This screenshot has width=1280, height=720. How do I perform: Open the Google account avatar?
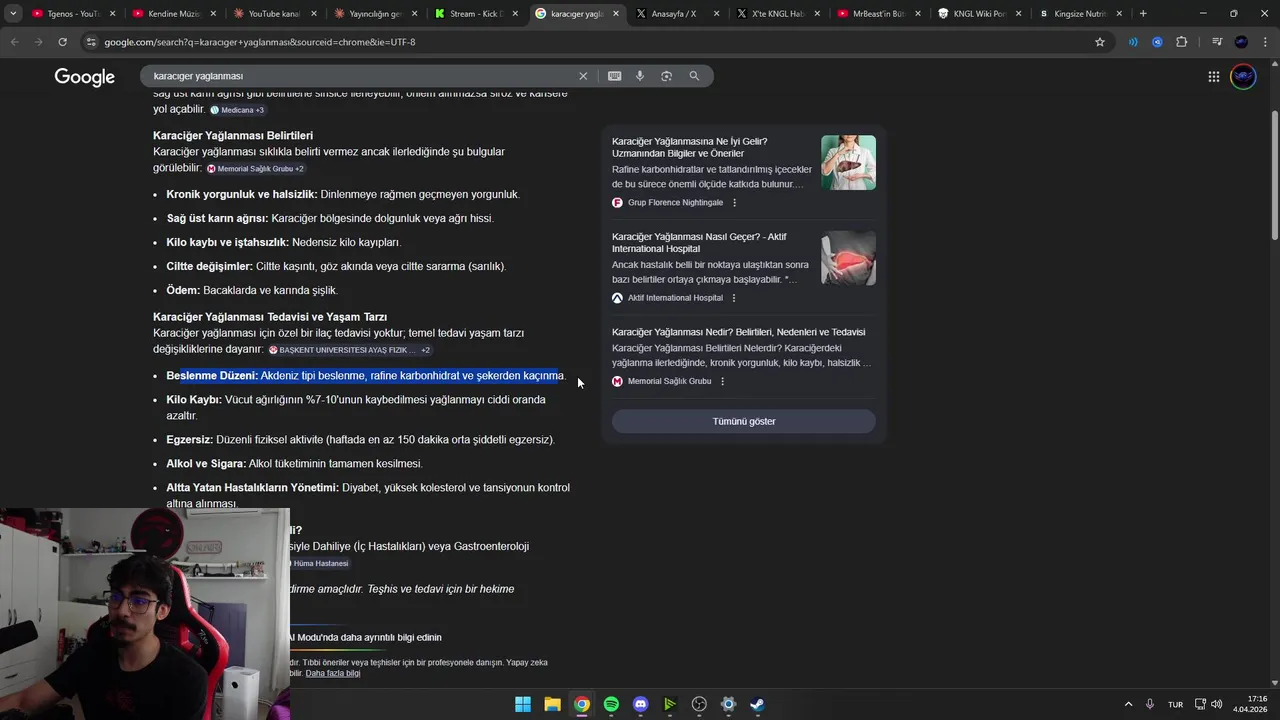tap(1243, 77)
